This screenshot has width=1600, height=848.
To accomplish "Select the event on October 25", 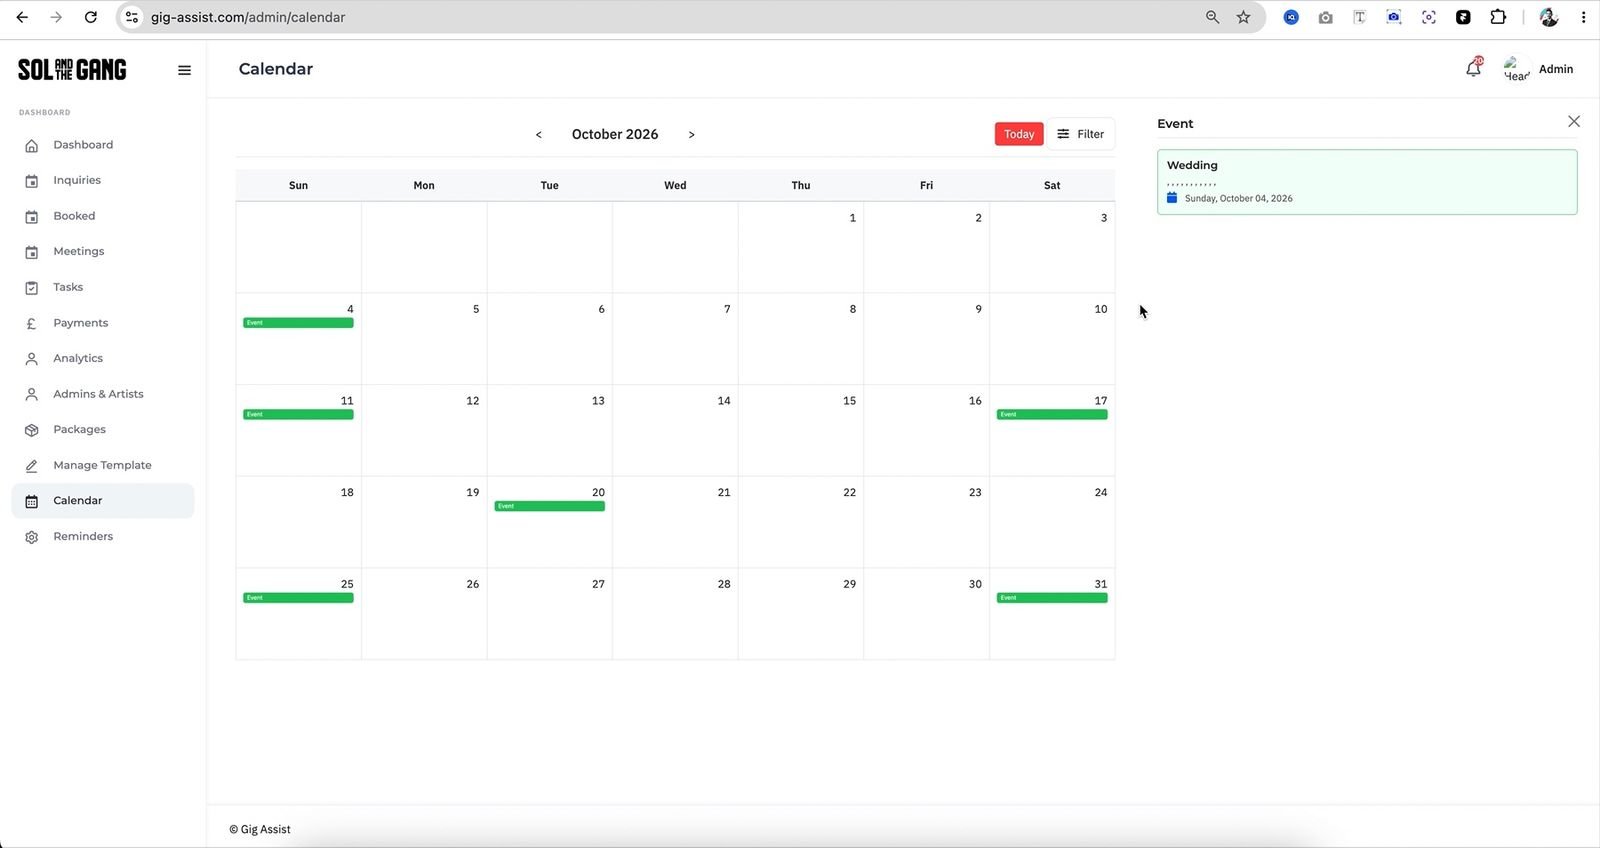I will tap(298, 598).
